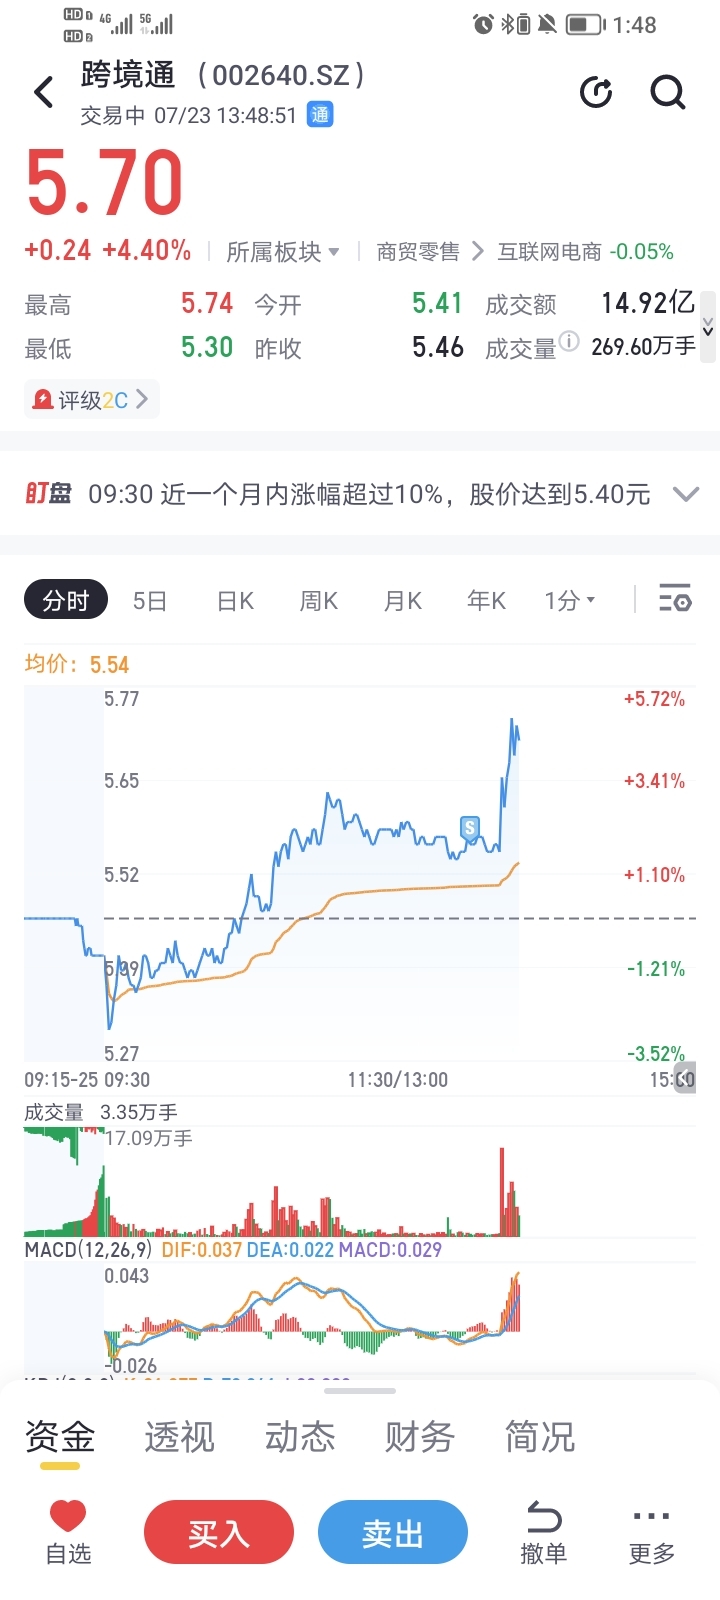Expand more quote details arrow
This screenshot has height=1600, width=720.
708,327
